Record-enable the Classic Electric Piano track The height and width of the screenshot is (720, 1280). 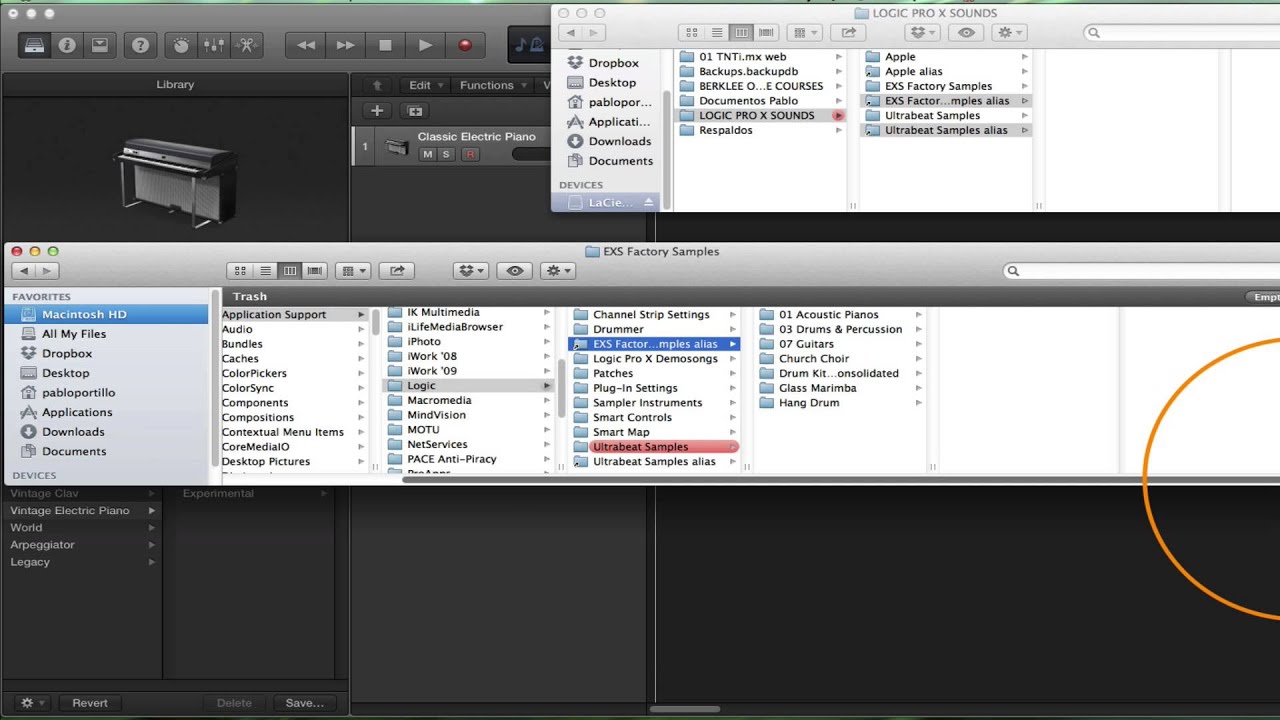(x=469, y=154)
